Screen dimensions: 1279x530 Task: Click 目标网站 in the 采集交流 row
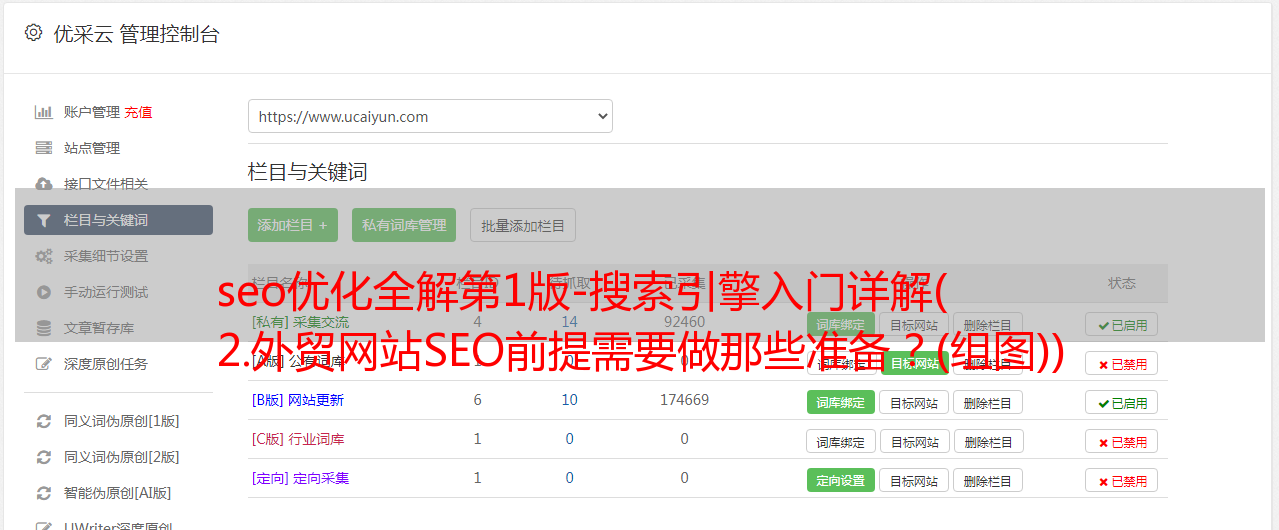click(914, 324)
